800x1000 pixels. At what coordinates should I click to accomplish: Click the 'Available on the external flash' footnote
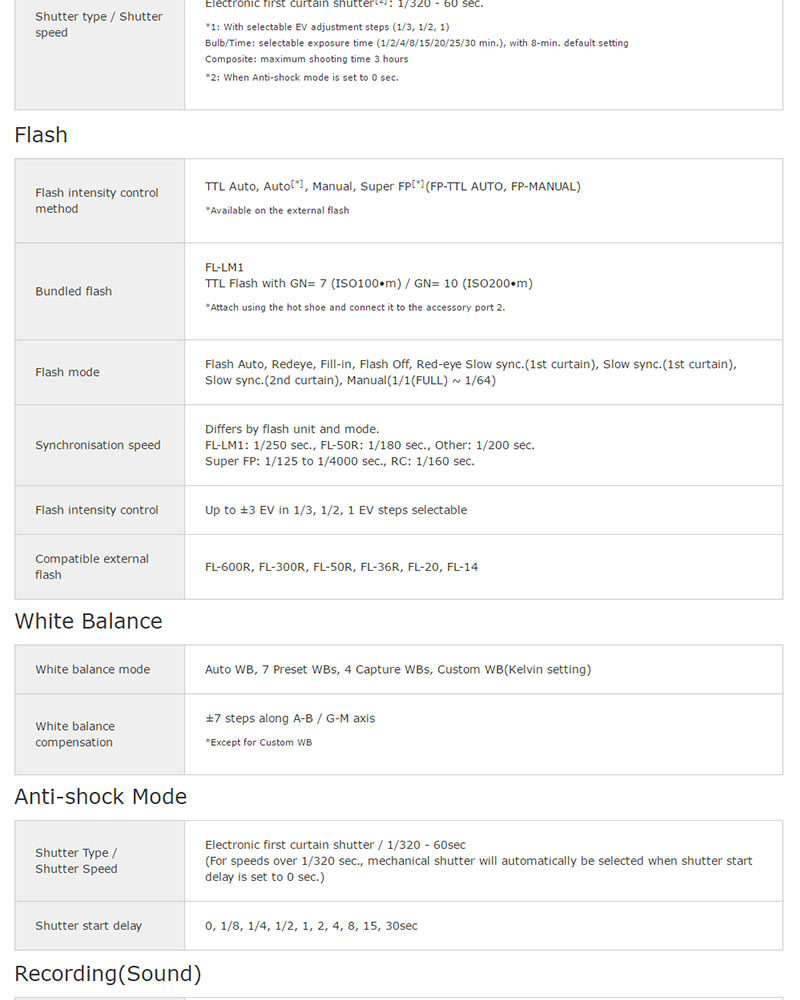click(x=277, y=210)
